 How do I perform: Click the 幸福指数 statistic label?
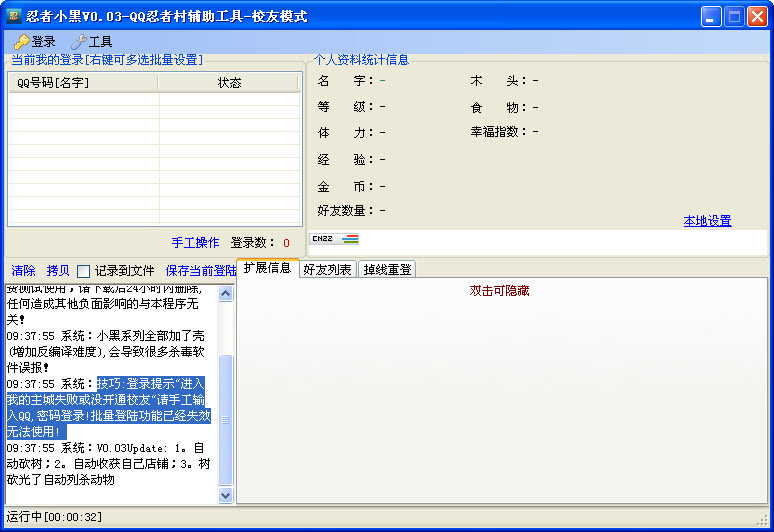[x=498, y=132]
